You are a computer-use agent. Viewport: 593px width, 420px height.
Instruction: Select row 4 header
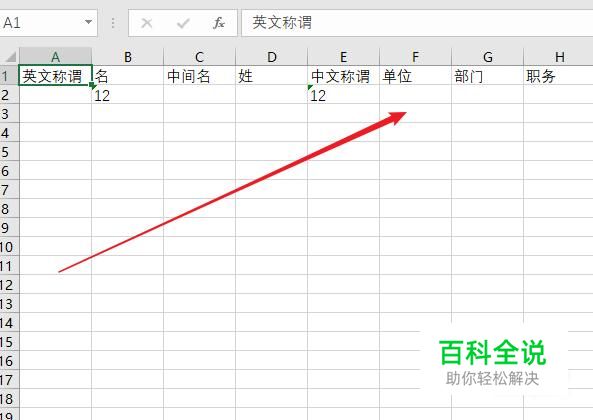pos(9,132)
